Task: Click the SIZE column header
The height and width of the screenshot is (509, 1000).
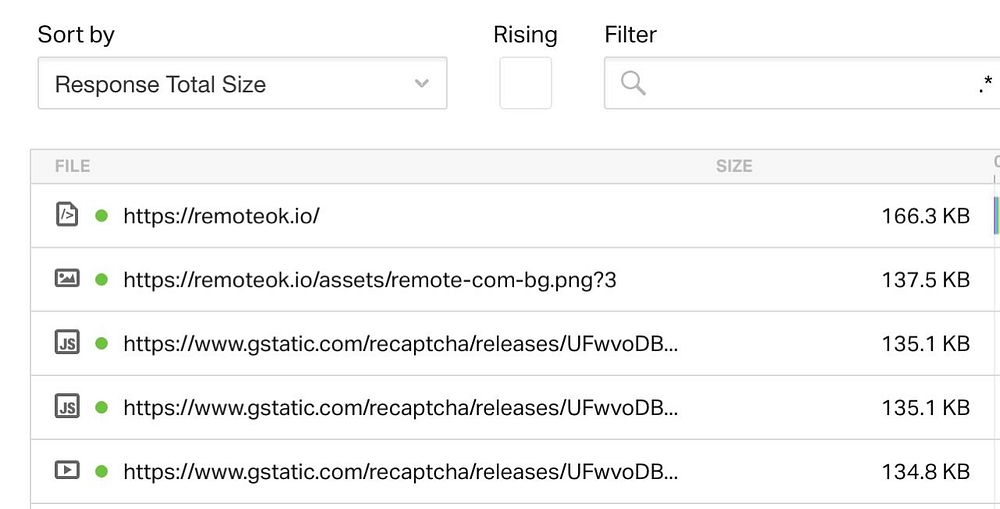Action: click(x=734, y=166)
